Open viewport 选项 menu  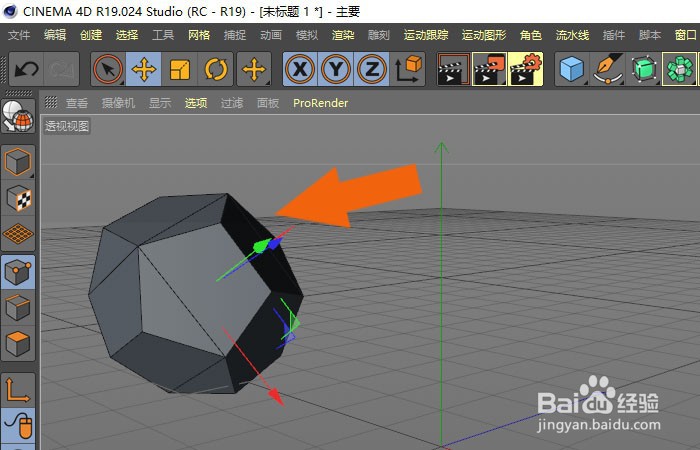click(x=196, y=103)
